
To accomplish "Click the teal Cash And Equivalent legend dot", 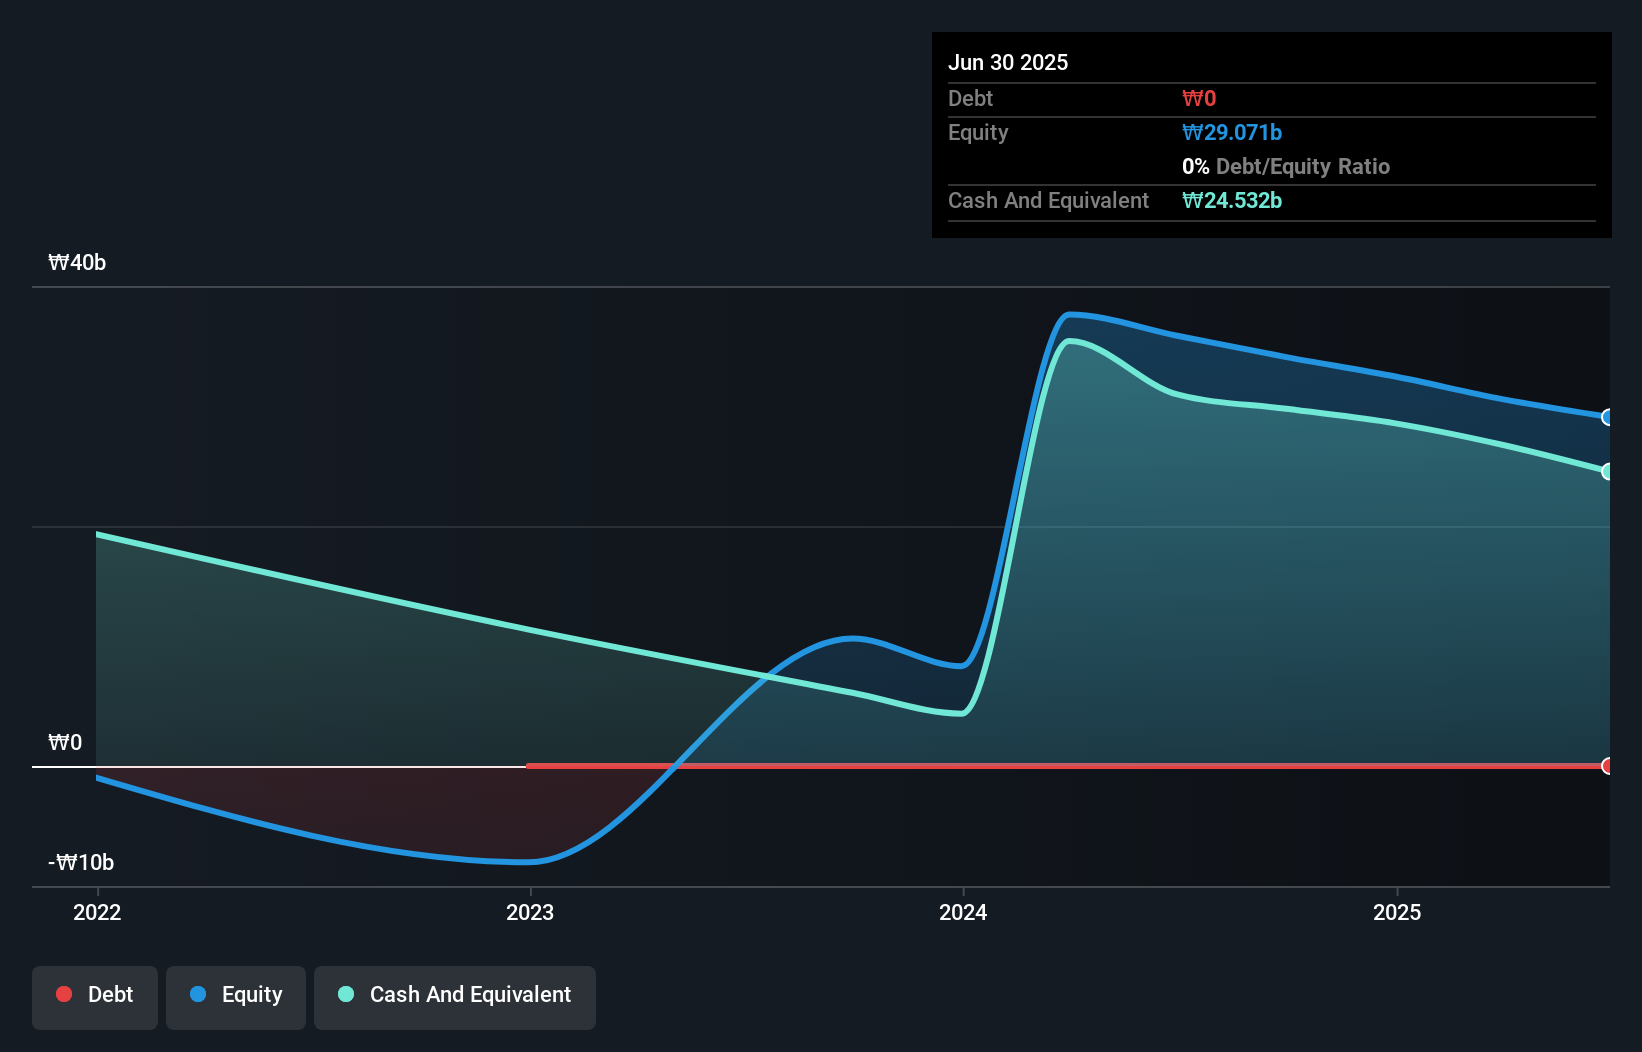I will coord(345,994).
